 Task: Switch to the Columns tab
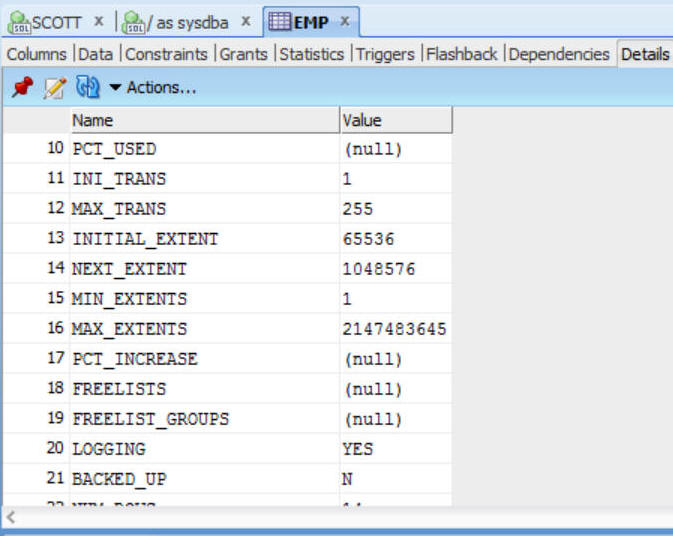36,54
